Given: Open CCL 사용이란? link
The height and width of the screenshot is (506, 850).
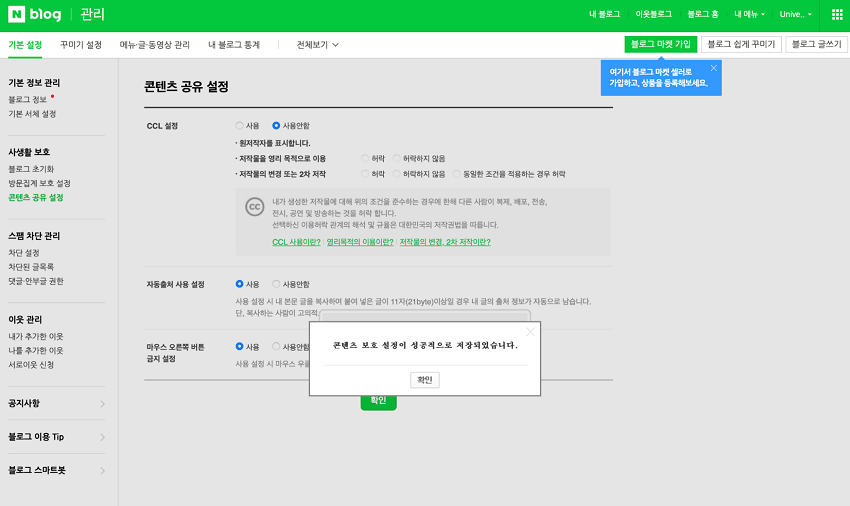Looking at the screenshot, I should click(296, 242).
